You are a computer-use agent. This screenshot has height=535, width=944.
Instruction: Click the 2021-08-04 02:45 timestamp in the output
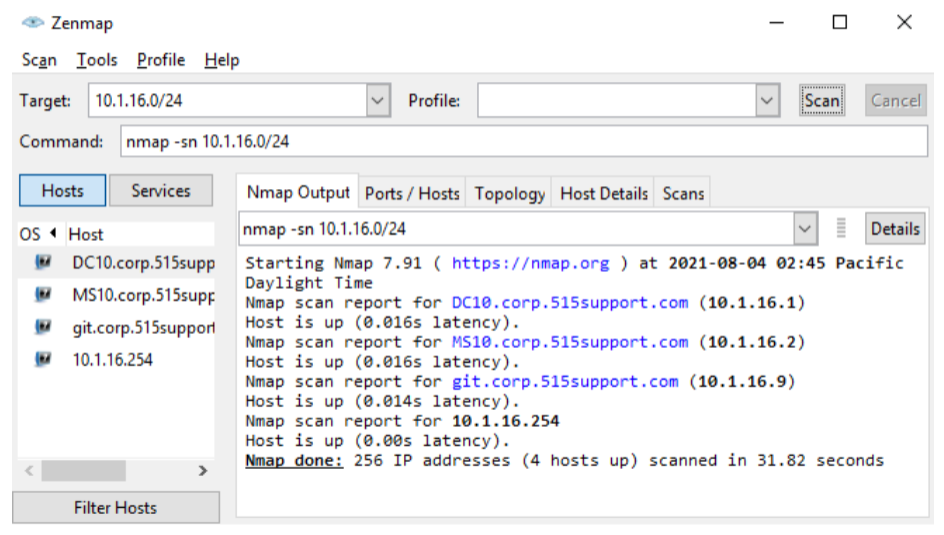click(x=747, y=263)
